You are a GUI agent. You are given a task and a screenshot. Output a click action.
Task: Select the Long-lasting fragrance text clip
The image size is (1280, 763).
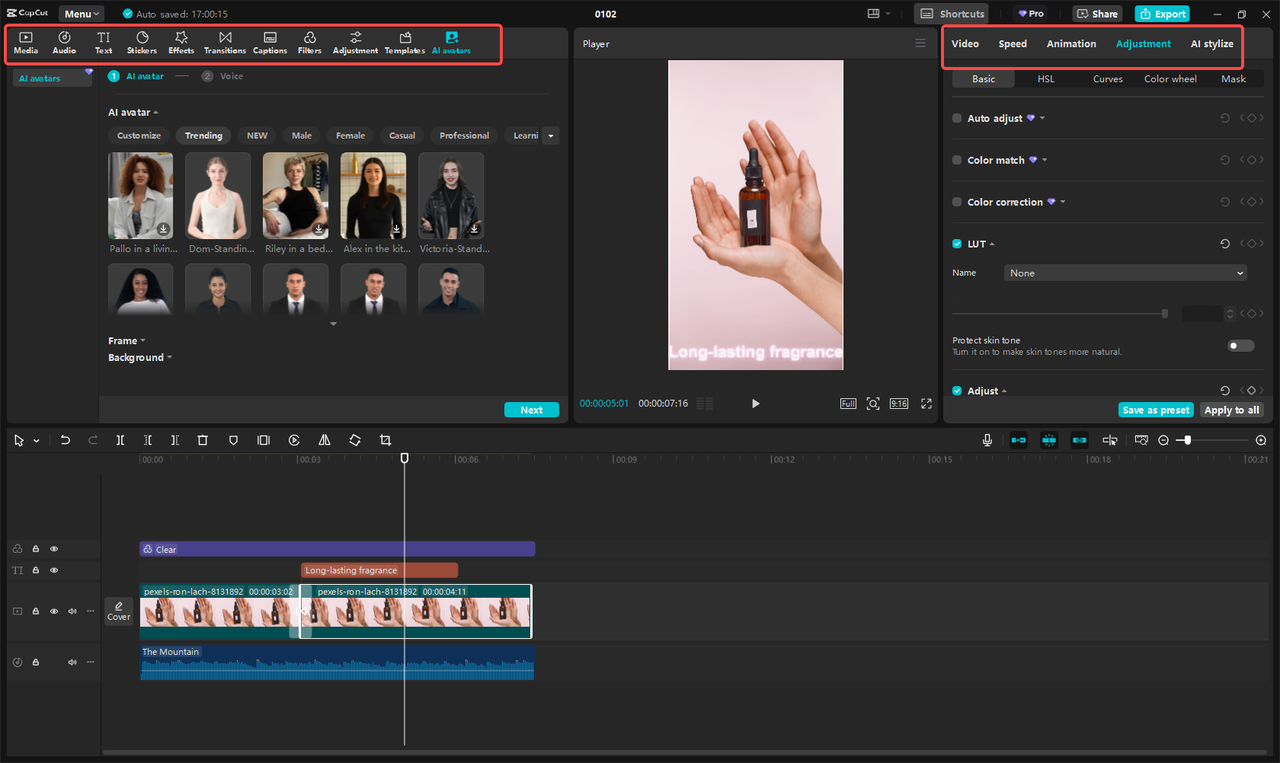(x=379, y=570)
